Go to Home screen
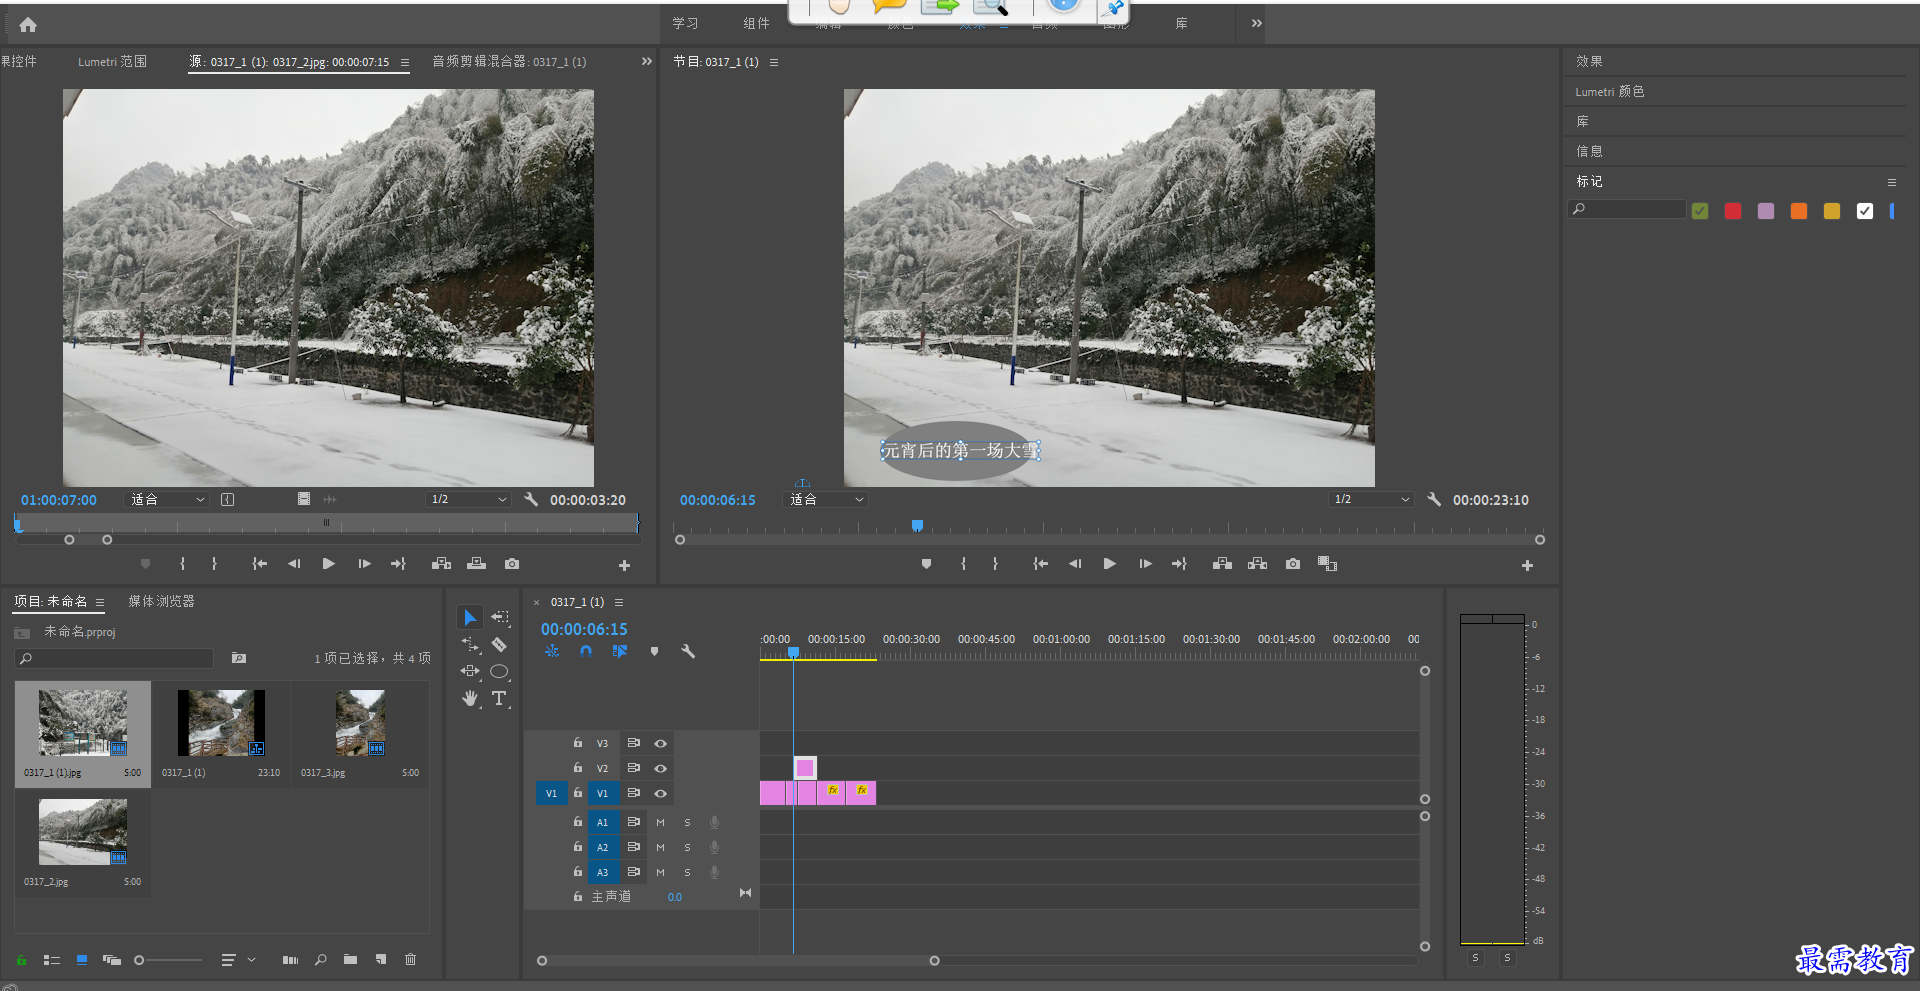 (28, 24)
